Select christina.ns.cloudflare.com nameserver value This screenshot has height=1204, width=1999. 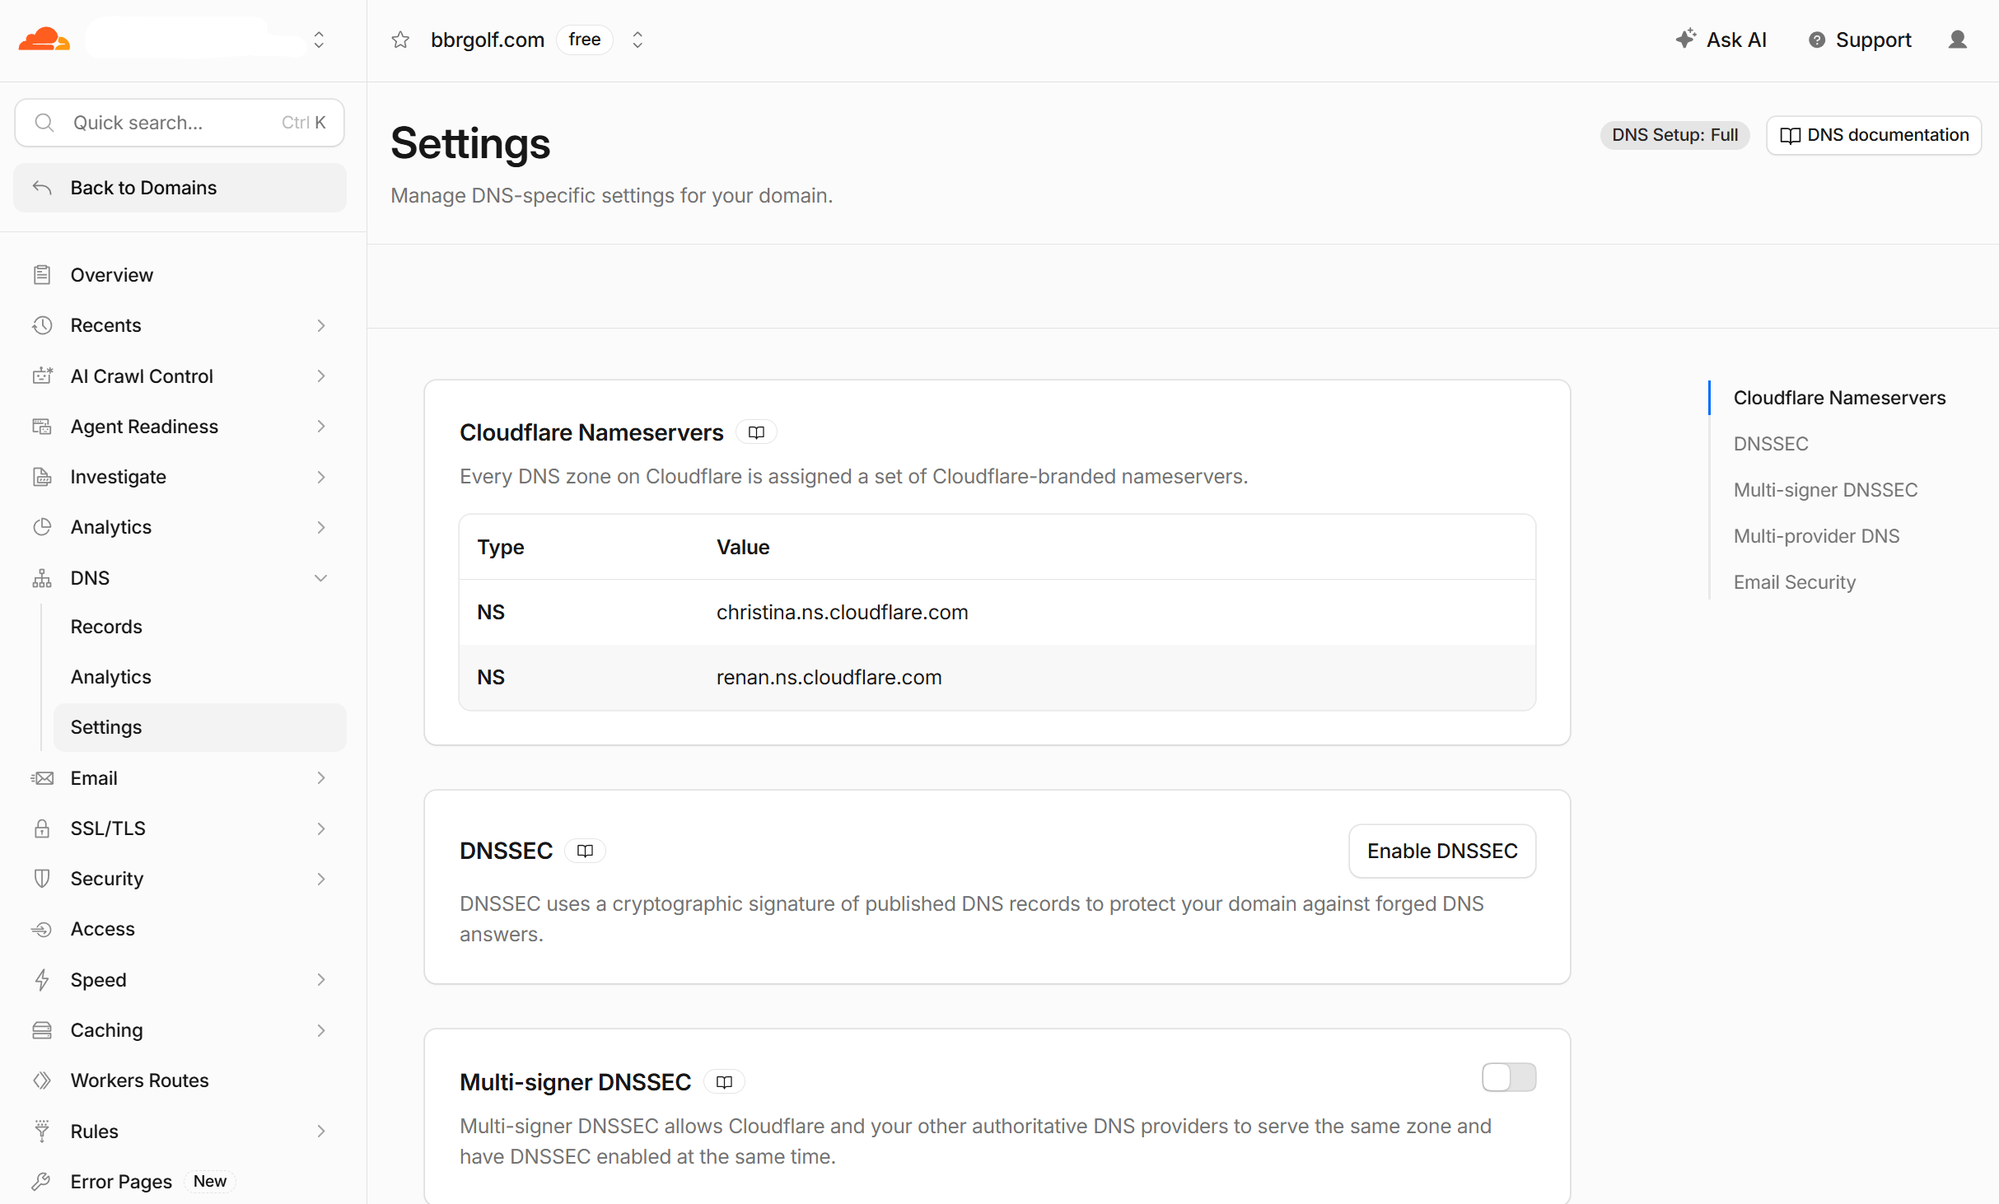842,612
